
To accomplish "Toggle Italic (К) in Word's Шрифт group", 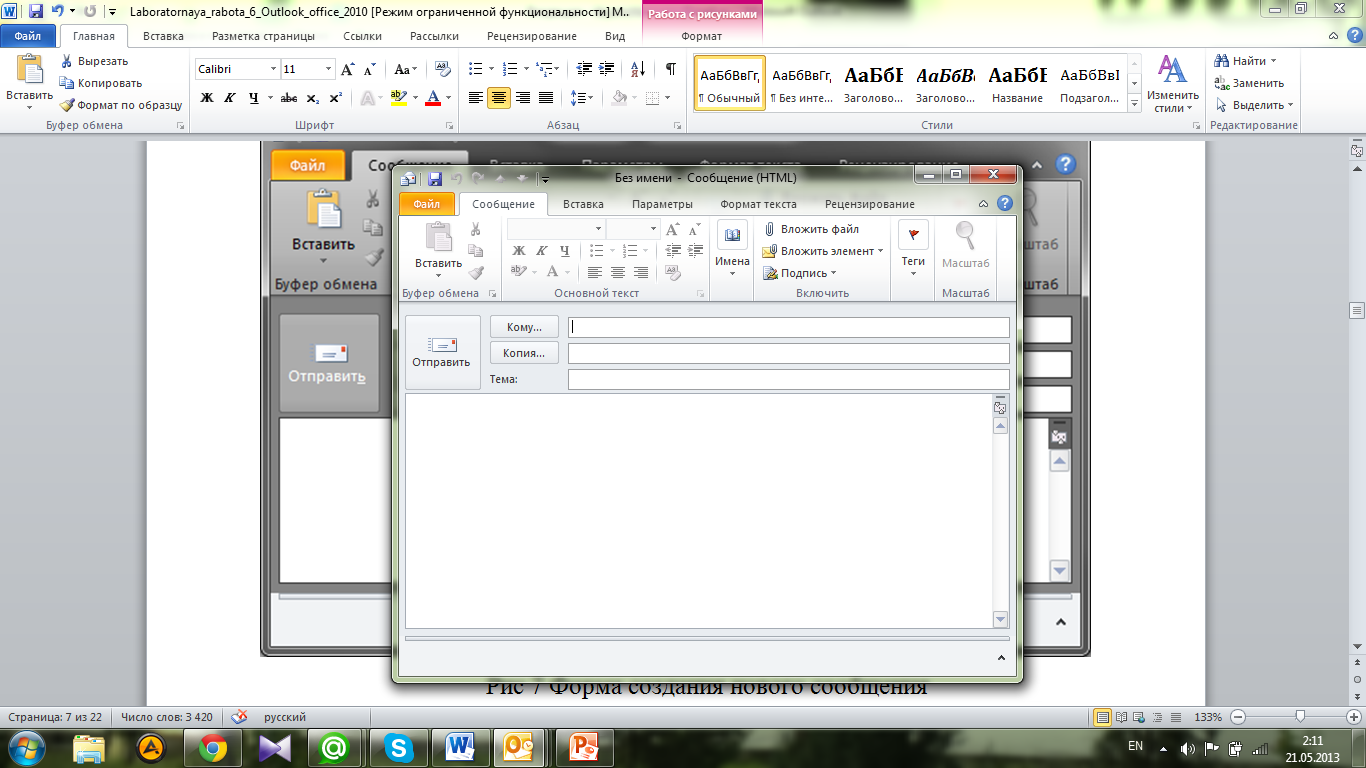I will [230, 98].
